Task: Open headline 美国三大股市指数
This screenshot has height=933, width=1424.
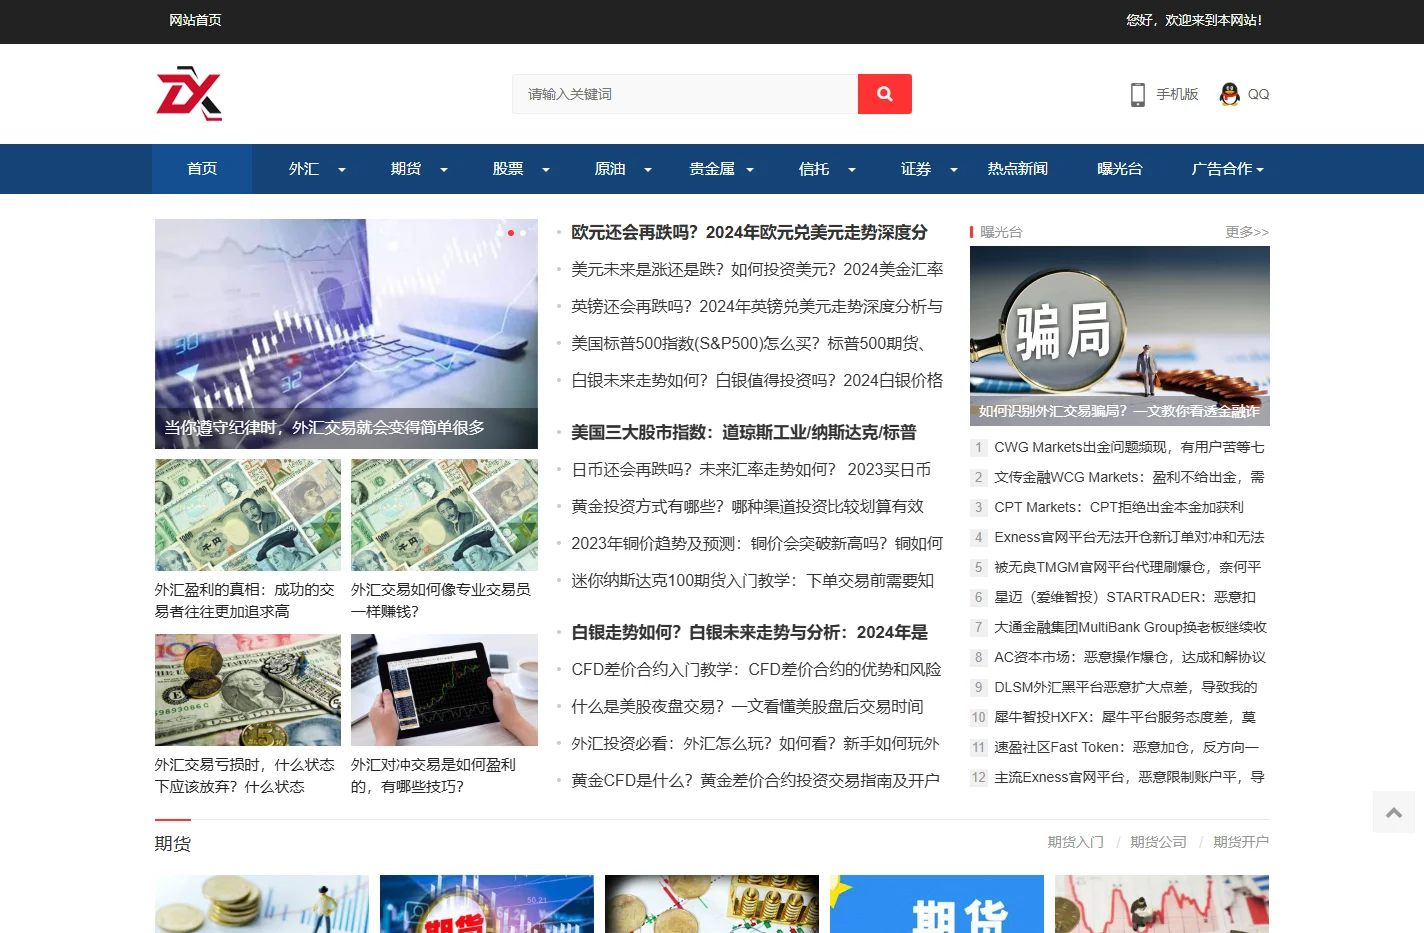Action: 744,432
